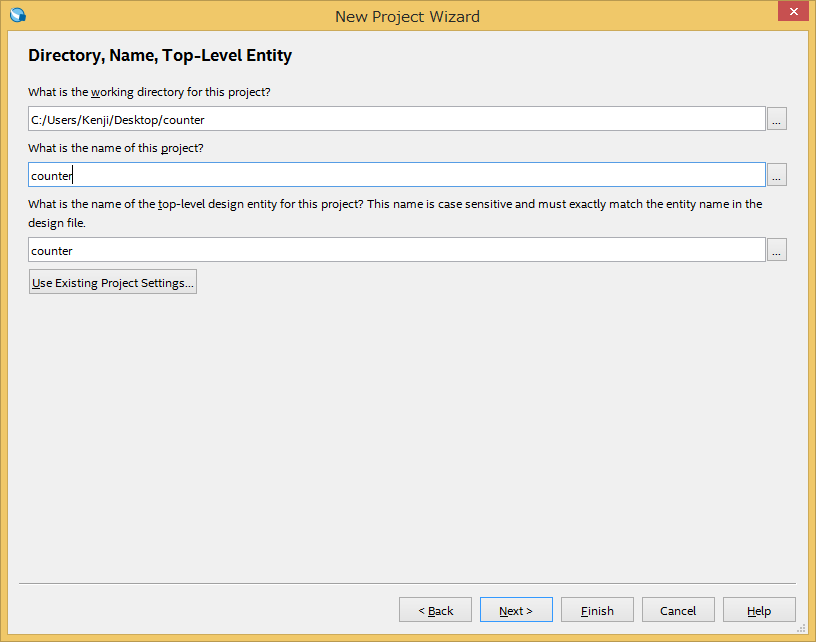The width and height of the screenshot is (816, 642).
Task: Open browse button beside project name field
Action: click(776, 175)
